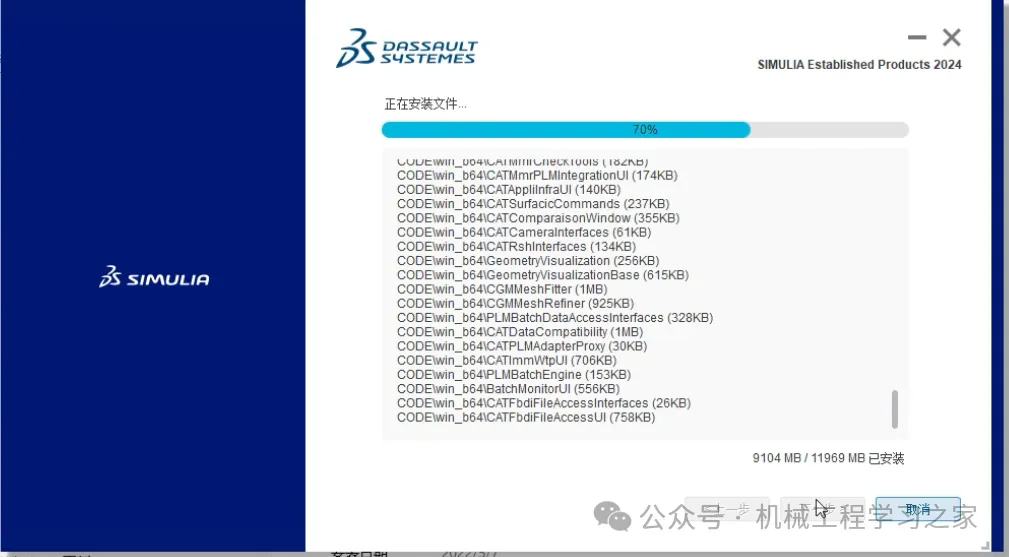Screen dimensions: 1009x557
Task: Select the CATFbdiFileAccessUI (758KB) line
Action: pos(526,417)
